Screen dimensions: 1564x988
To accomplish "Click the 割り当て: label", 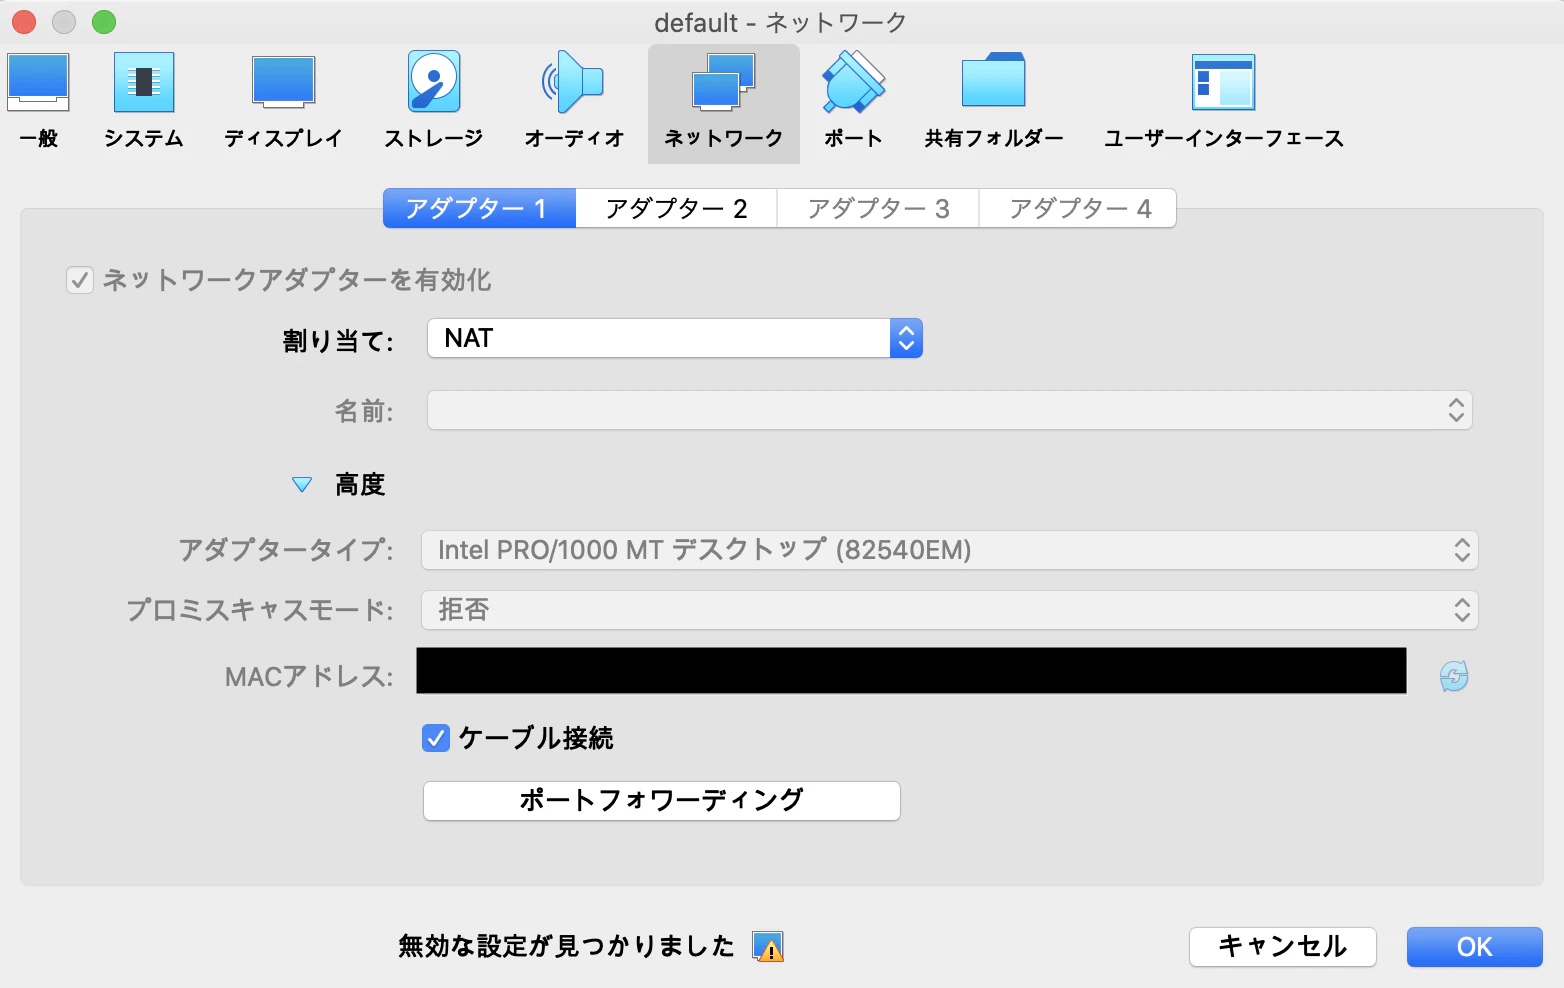I will click(338, 341).
